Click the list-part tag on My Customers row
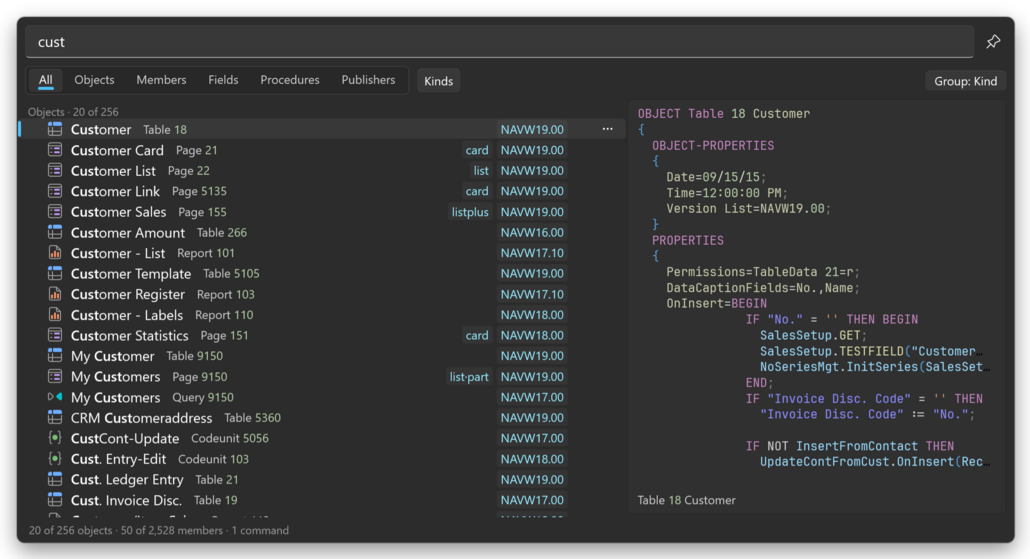This screenshot has width=1030, height=559. pyautogui.click(x=468, y=376)
